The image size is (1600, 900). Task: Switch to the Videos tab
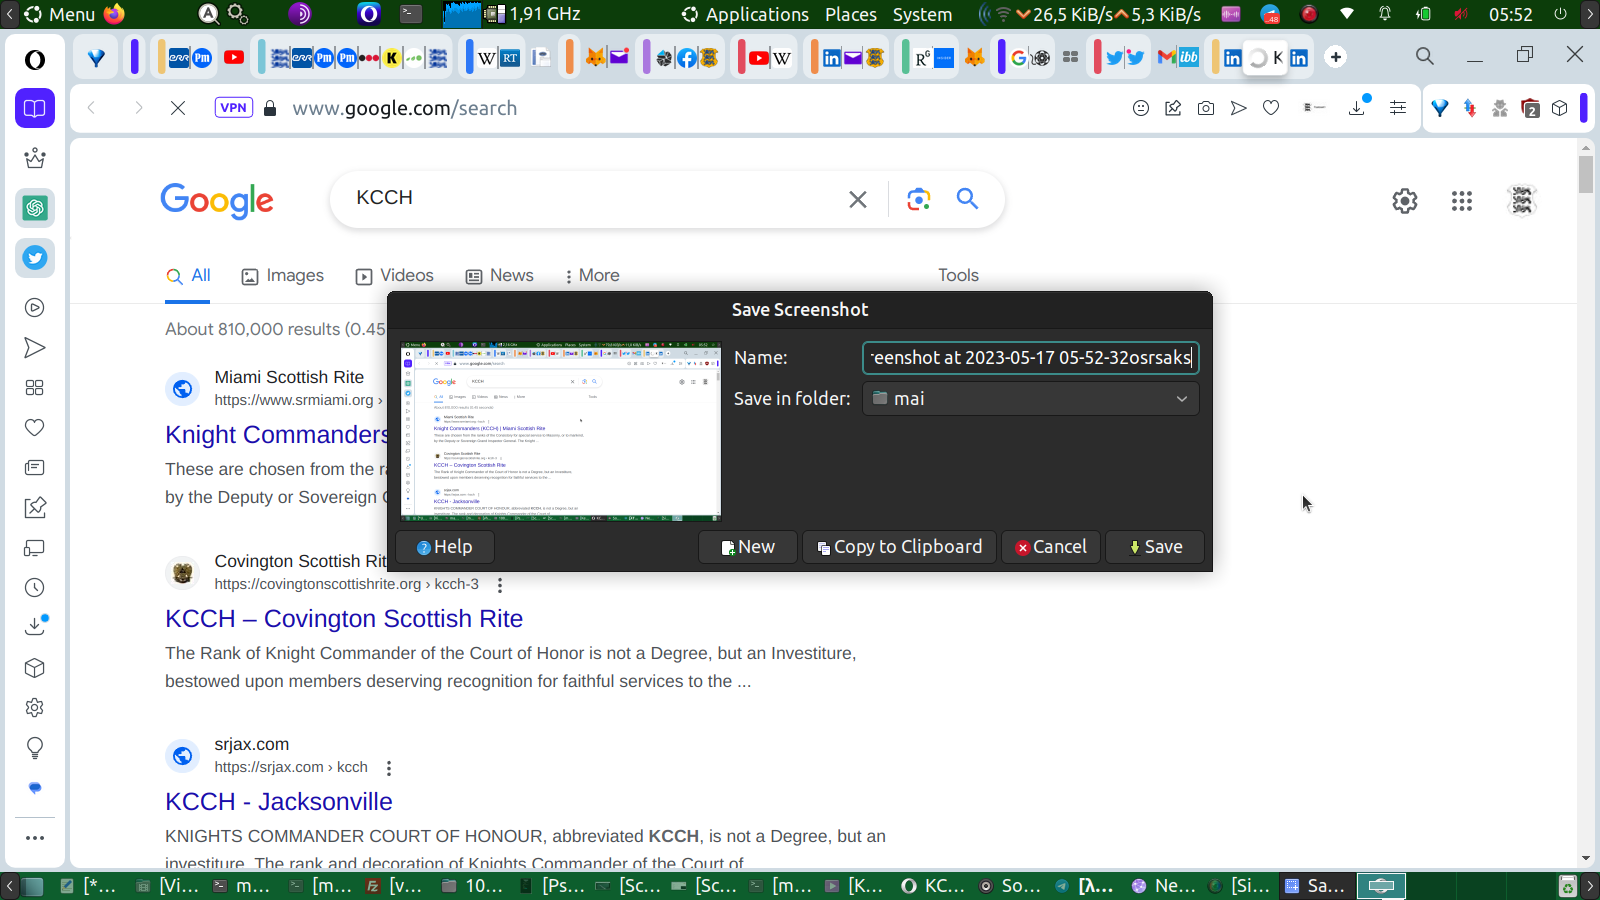tap(395, 276)
